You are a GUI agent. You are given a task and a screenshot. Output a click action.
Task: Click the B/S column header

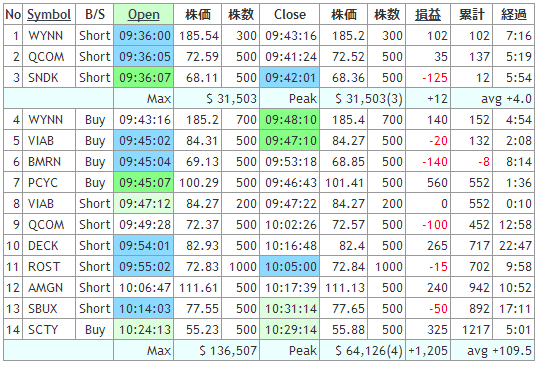pos(95,15)
